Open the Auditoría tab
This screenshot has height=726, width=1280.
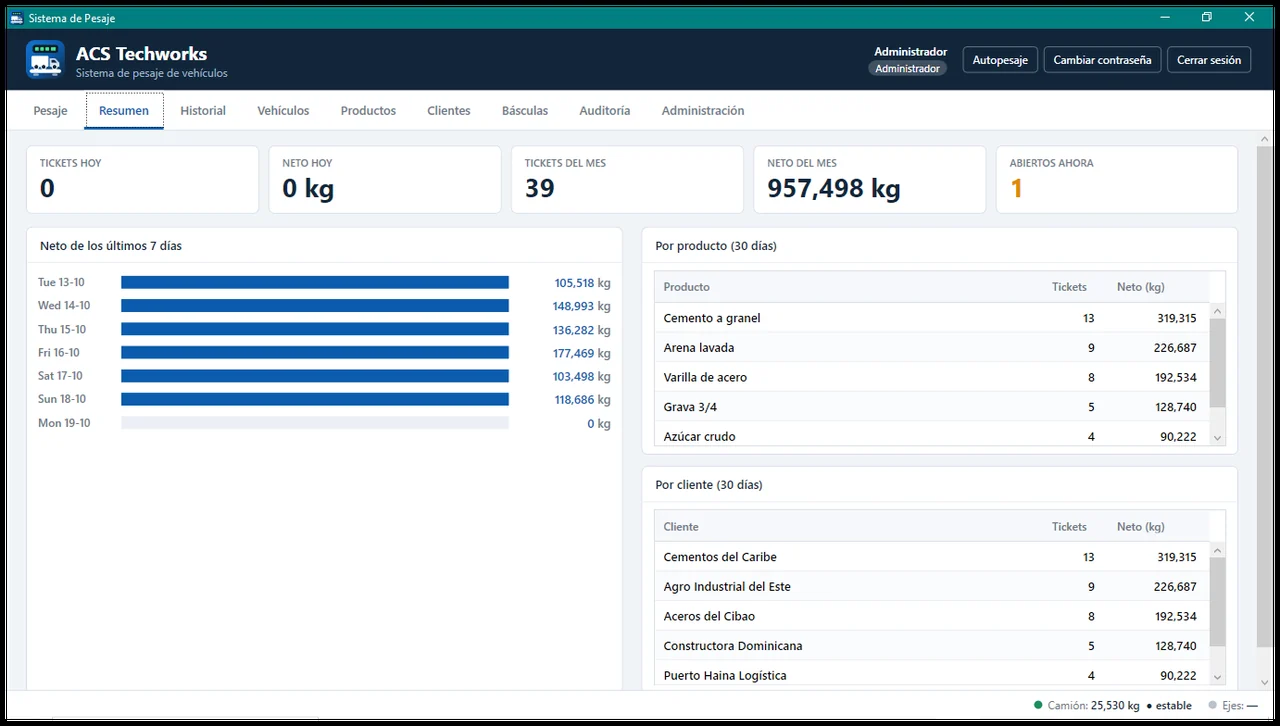tap(605, 111)
